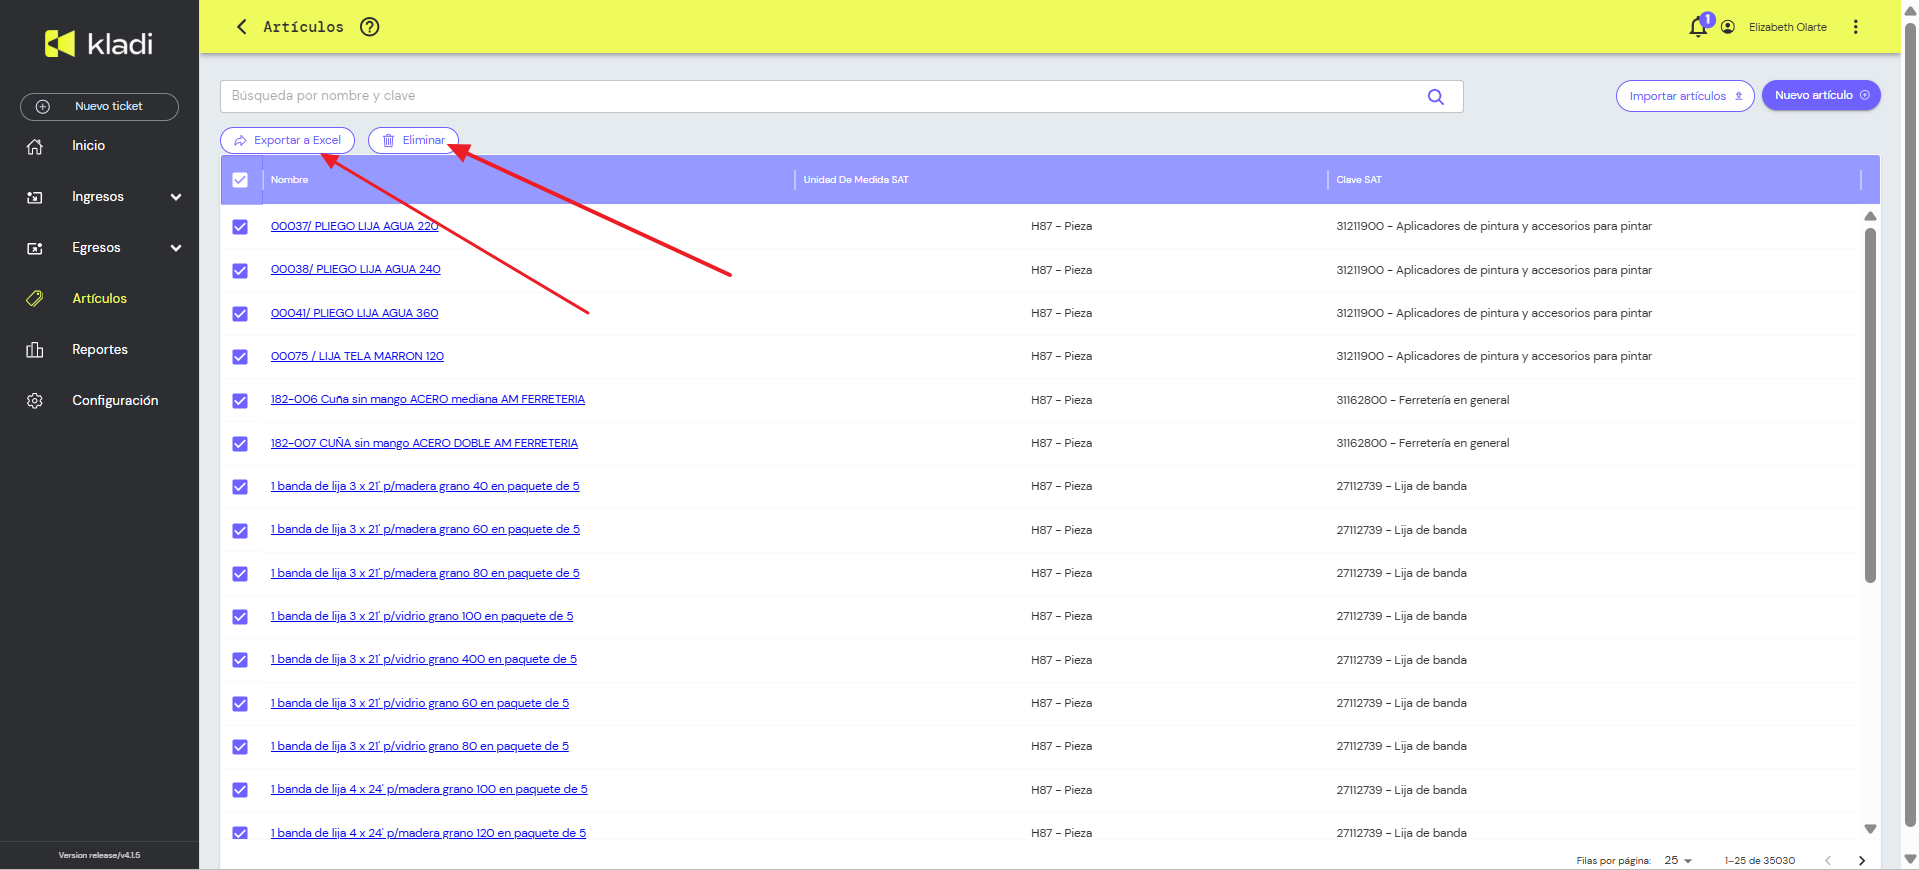Uncheck 00037/ PLIEGO LIJA AGUA 220 row

240,227
